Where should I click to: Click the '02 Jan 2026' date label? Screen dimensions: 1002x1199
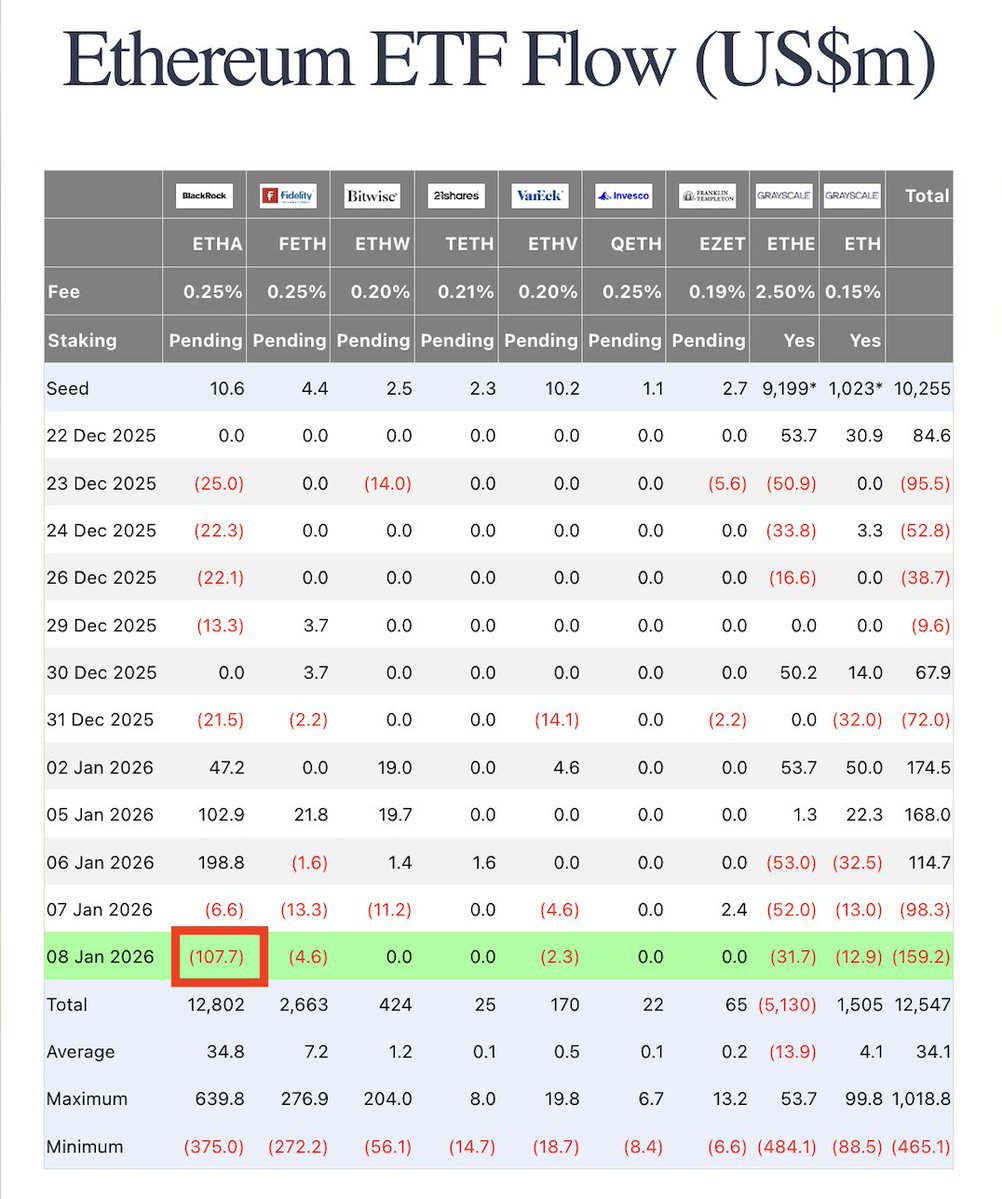coord(99,768)
